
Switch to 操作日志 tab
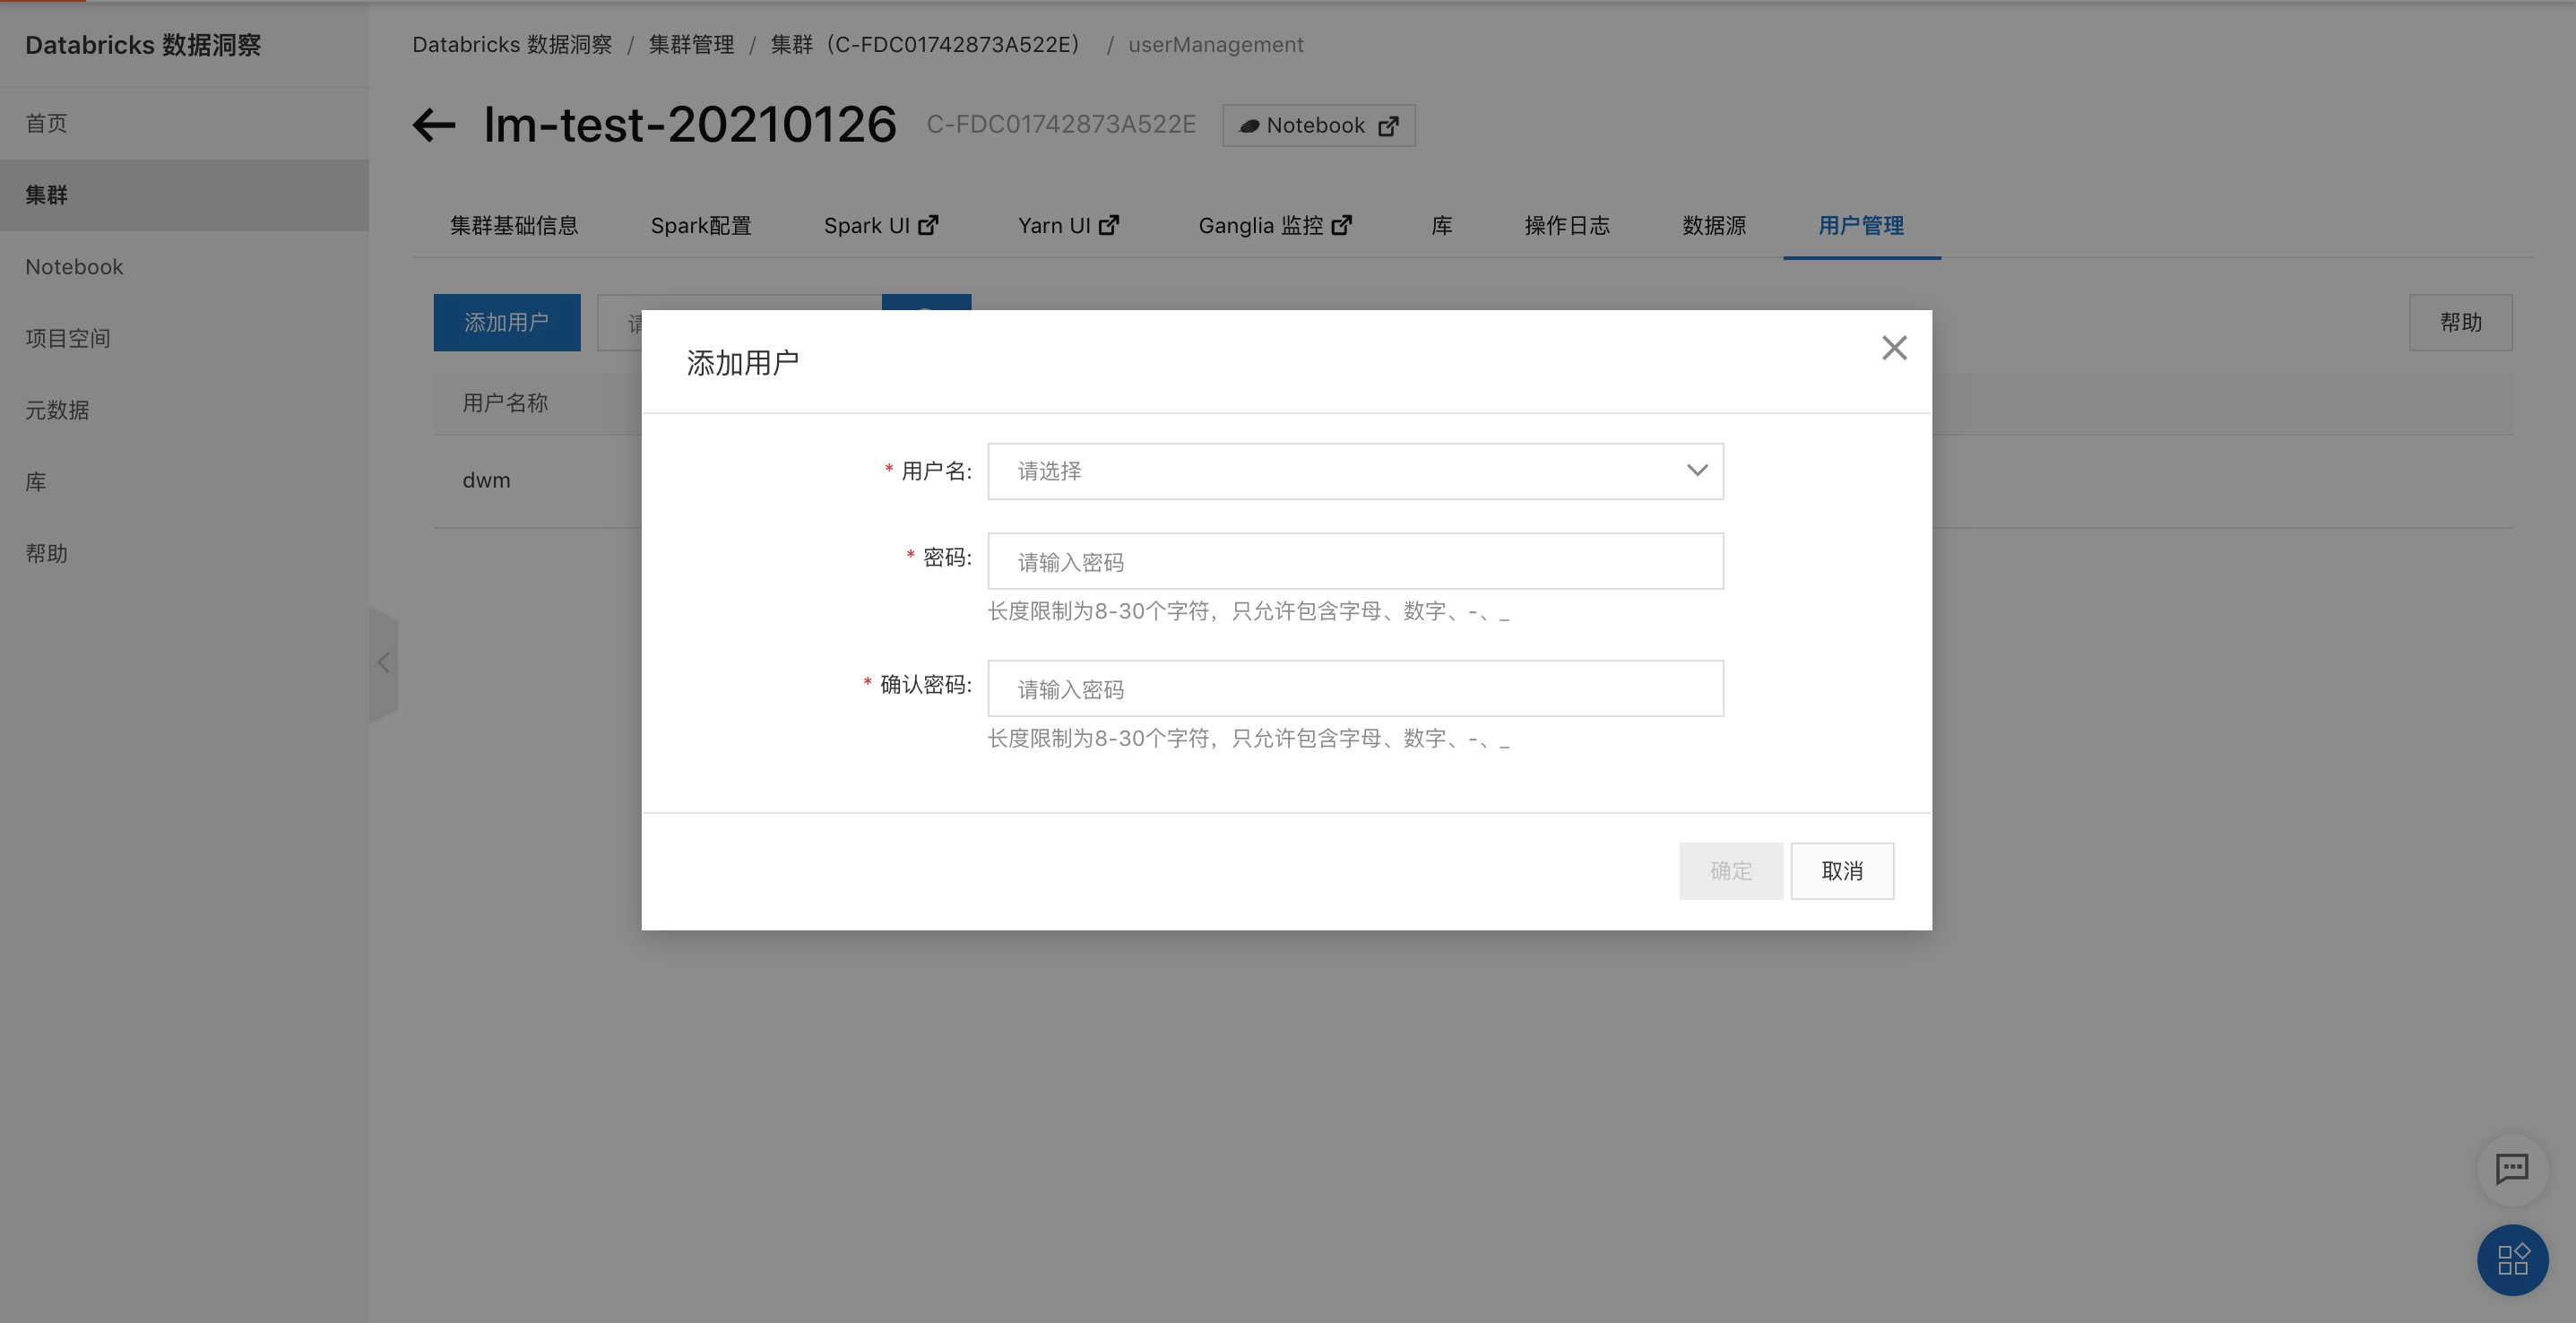coord(1567,226)
